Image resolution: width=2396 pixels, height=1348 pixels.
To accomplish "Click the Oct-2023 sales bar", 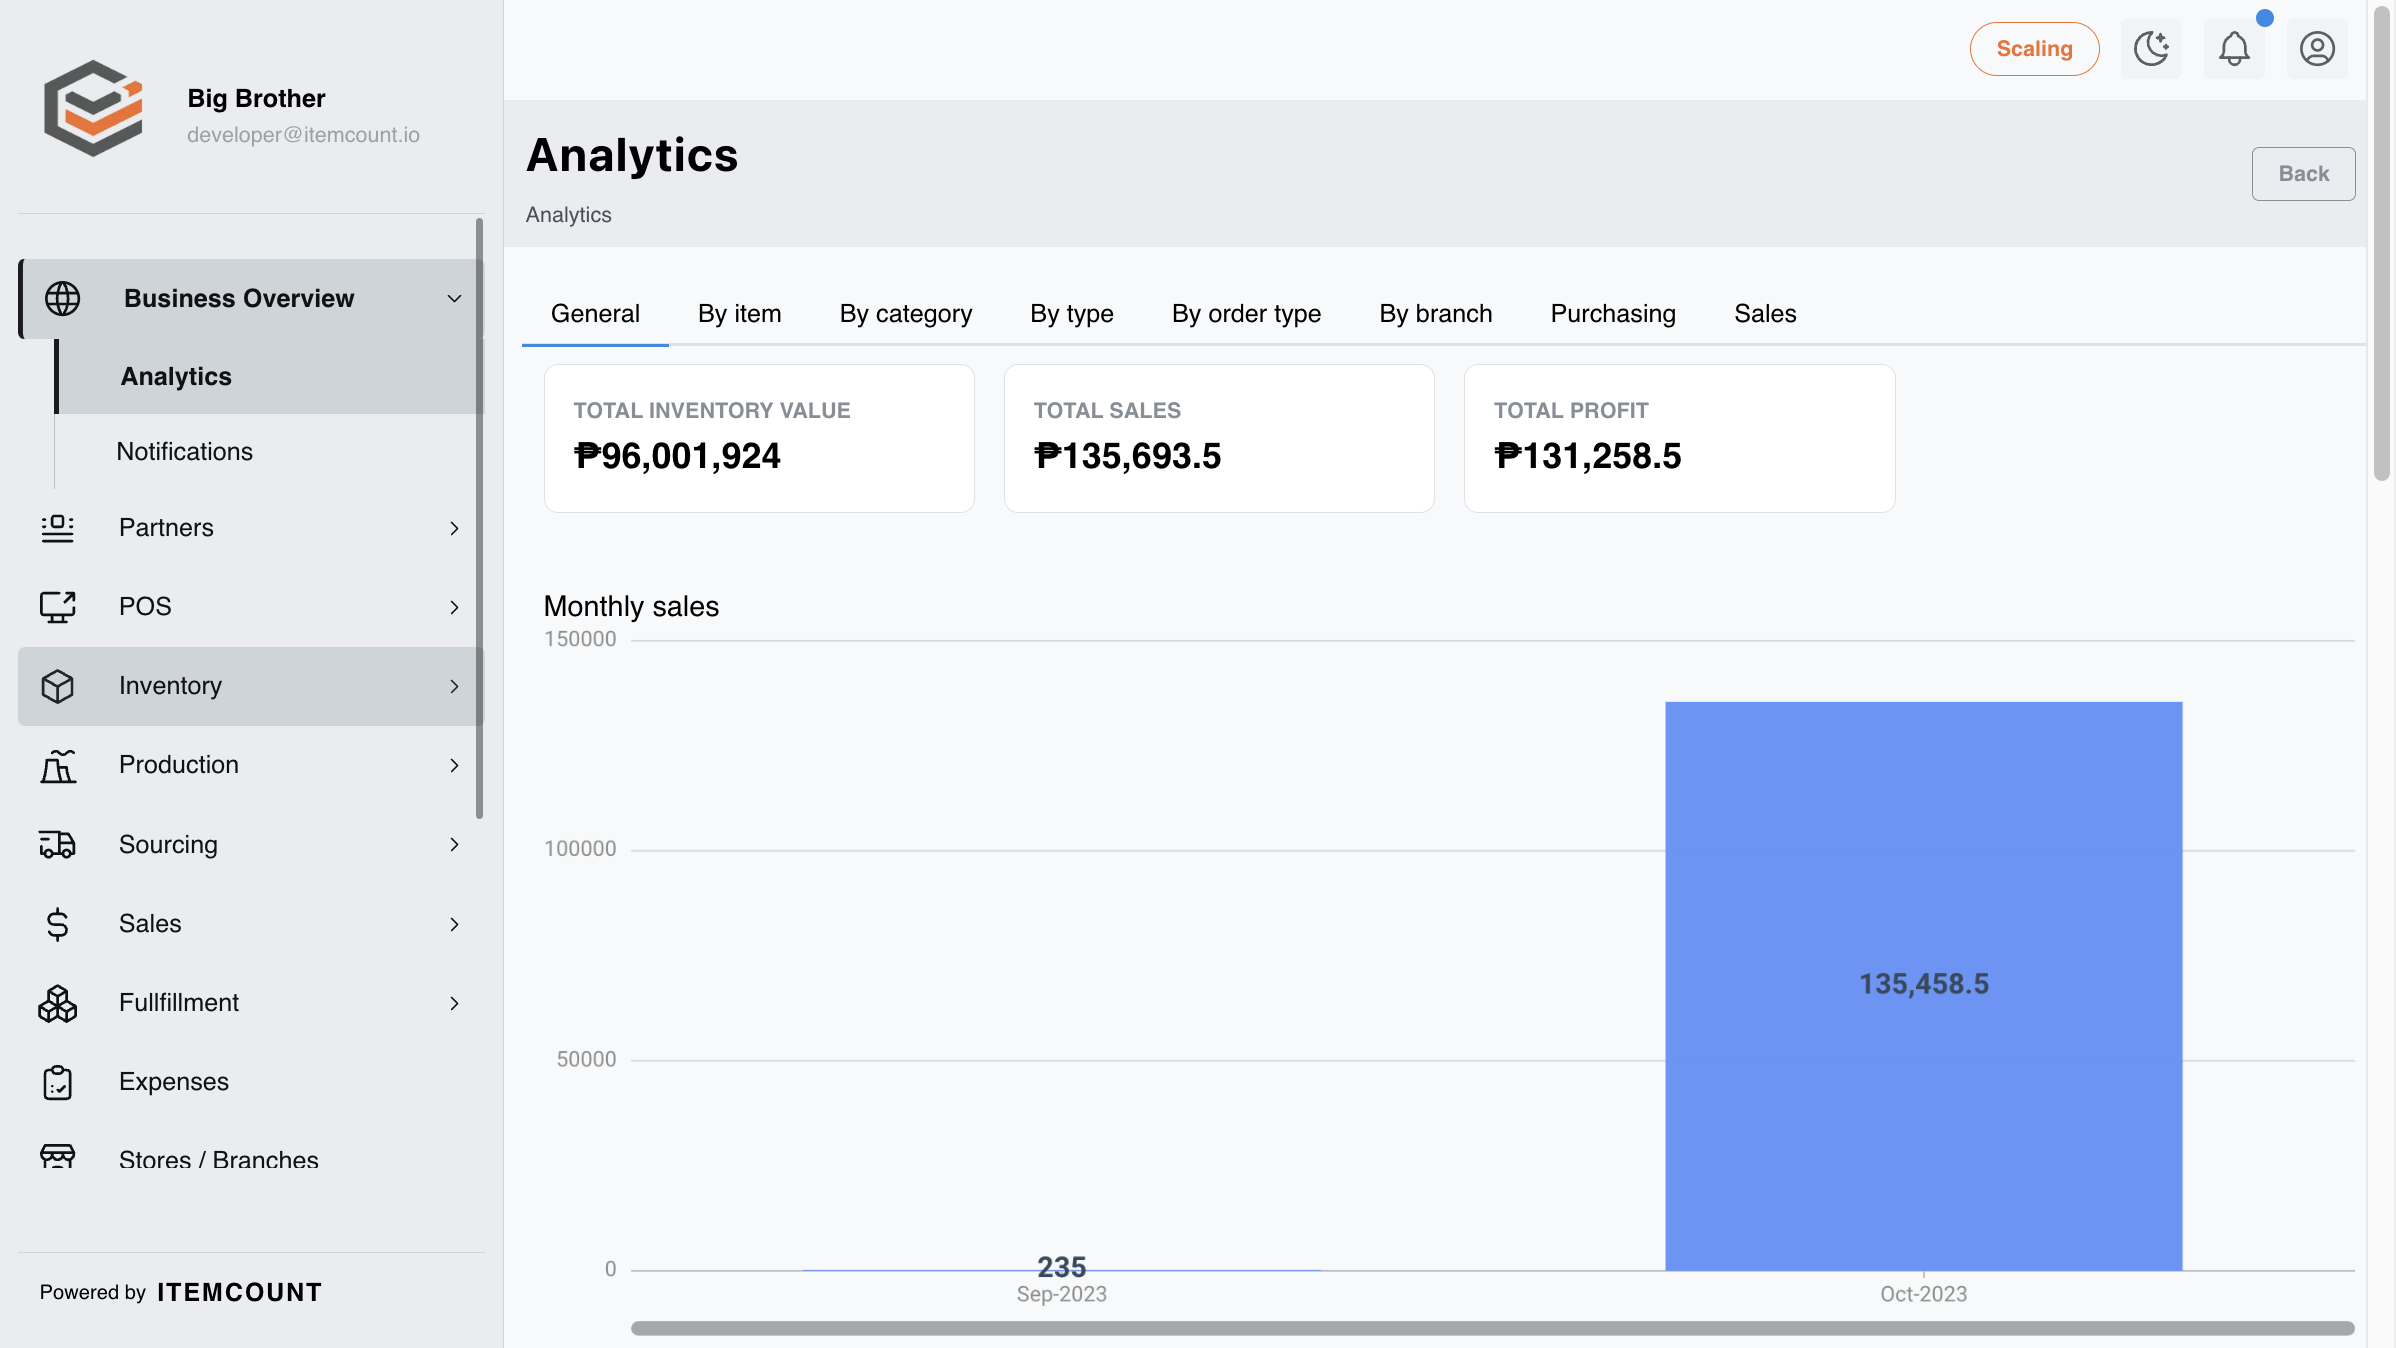I will [1923, 986].
